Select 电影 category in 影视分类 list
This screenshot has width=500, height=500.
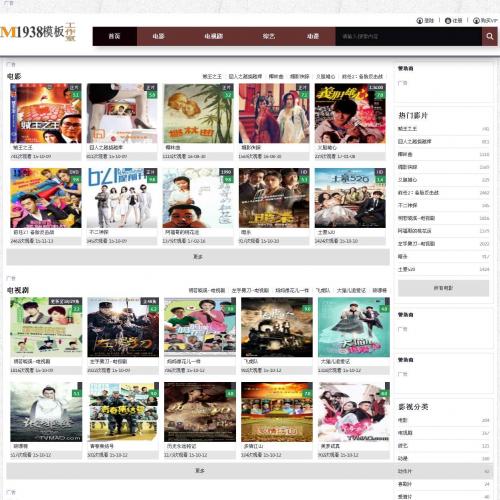pos(403,420)
